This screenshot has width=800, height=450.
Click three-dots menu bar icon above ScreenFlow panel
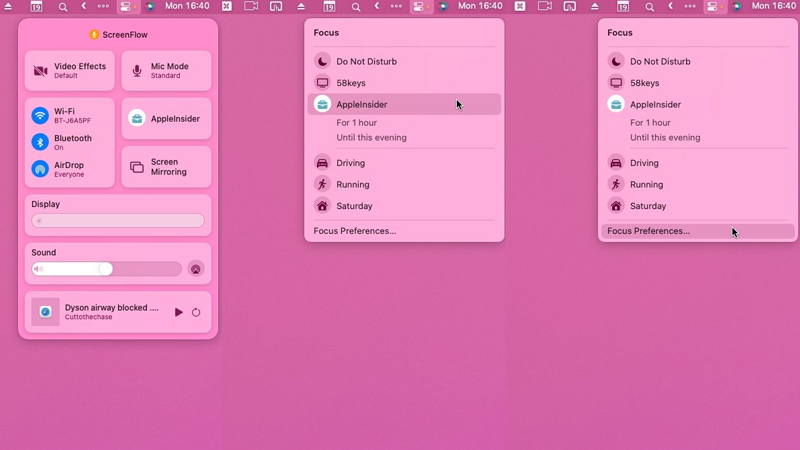click(x=103, y=6)
